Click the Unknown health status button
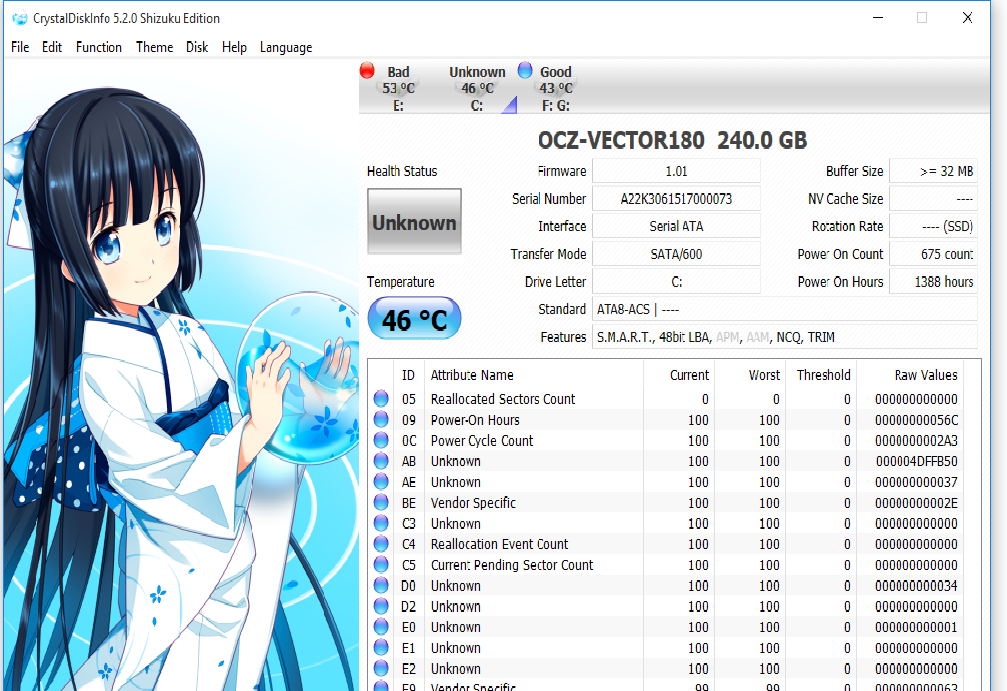This screenshot has height=691, width=1007. tap(414, 222)
